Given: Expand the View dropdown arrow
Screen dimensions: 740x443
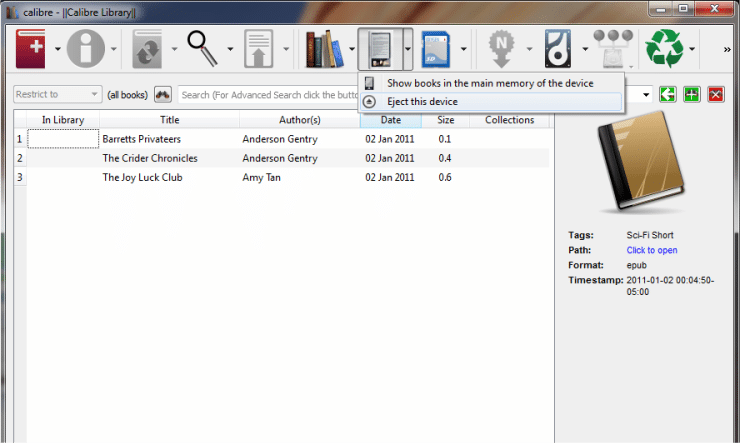Looking at the screenshot, I should click(x=230, y=49).
